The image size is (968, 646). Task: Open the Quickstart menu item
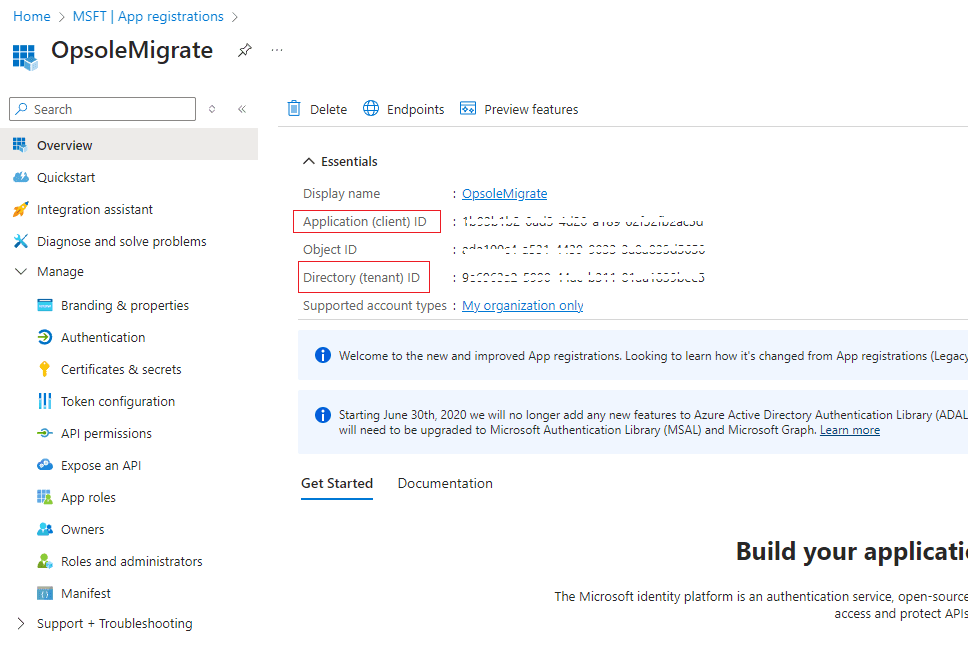coord(66,177)
